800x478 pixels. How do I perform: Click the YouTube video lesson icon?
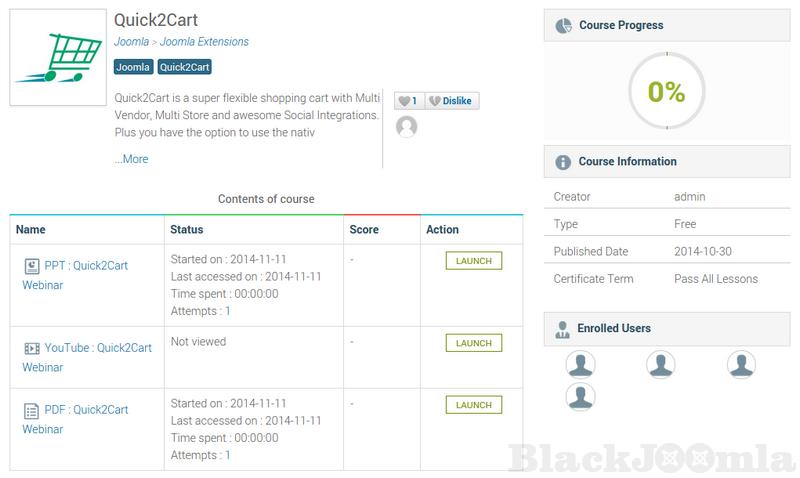tap(31, 349)
